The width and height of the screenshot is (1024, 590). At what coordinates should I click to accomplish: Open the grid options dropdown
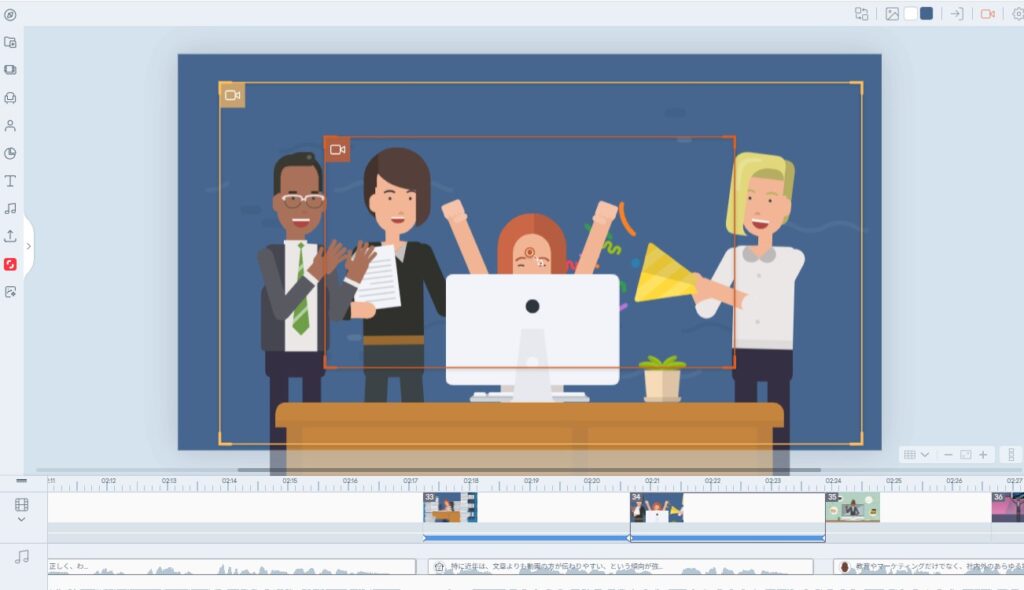tap(916, 455)
